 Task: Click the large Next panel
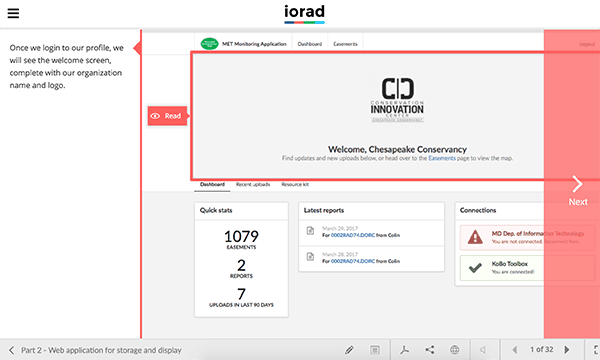tap(572, 184)
